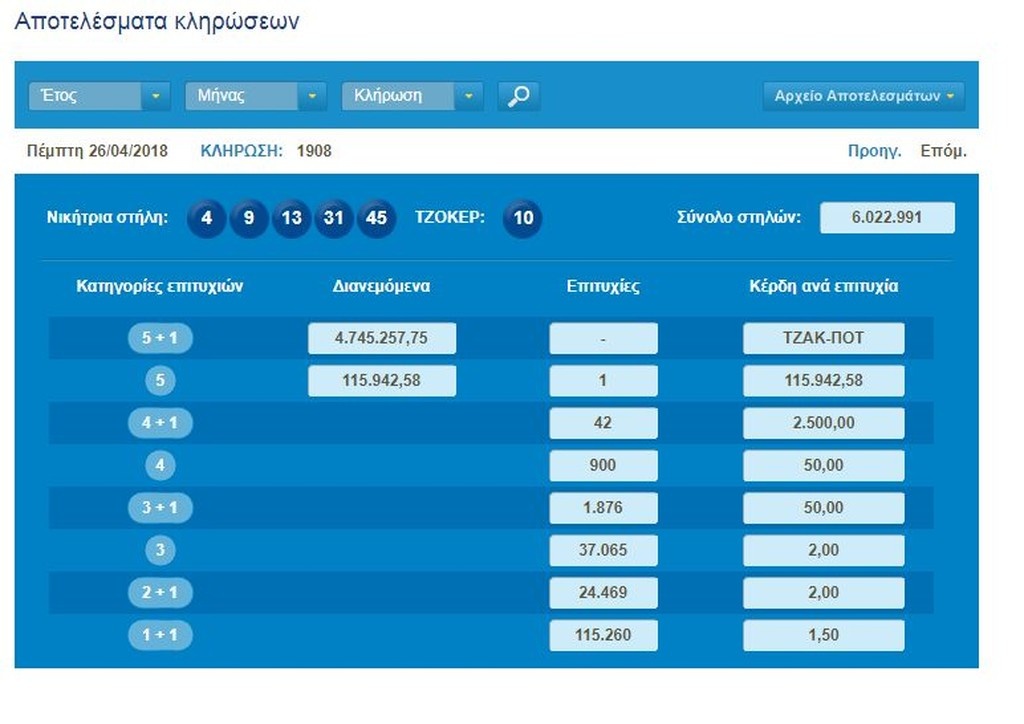The width and height of the screenshot is (1024, 724).
Task: Select winning number ball 4
Action: (206, 218)
